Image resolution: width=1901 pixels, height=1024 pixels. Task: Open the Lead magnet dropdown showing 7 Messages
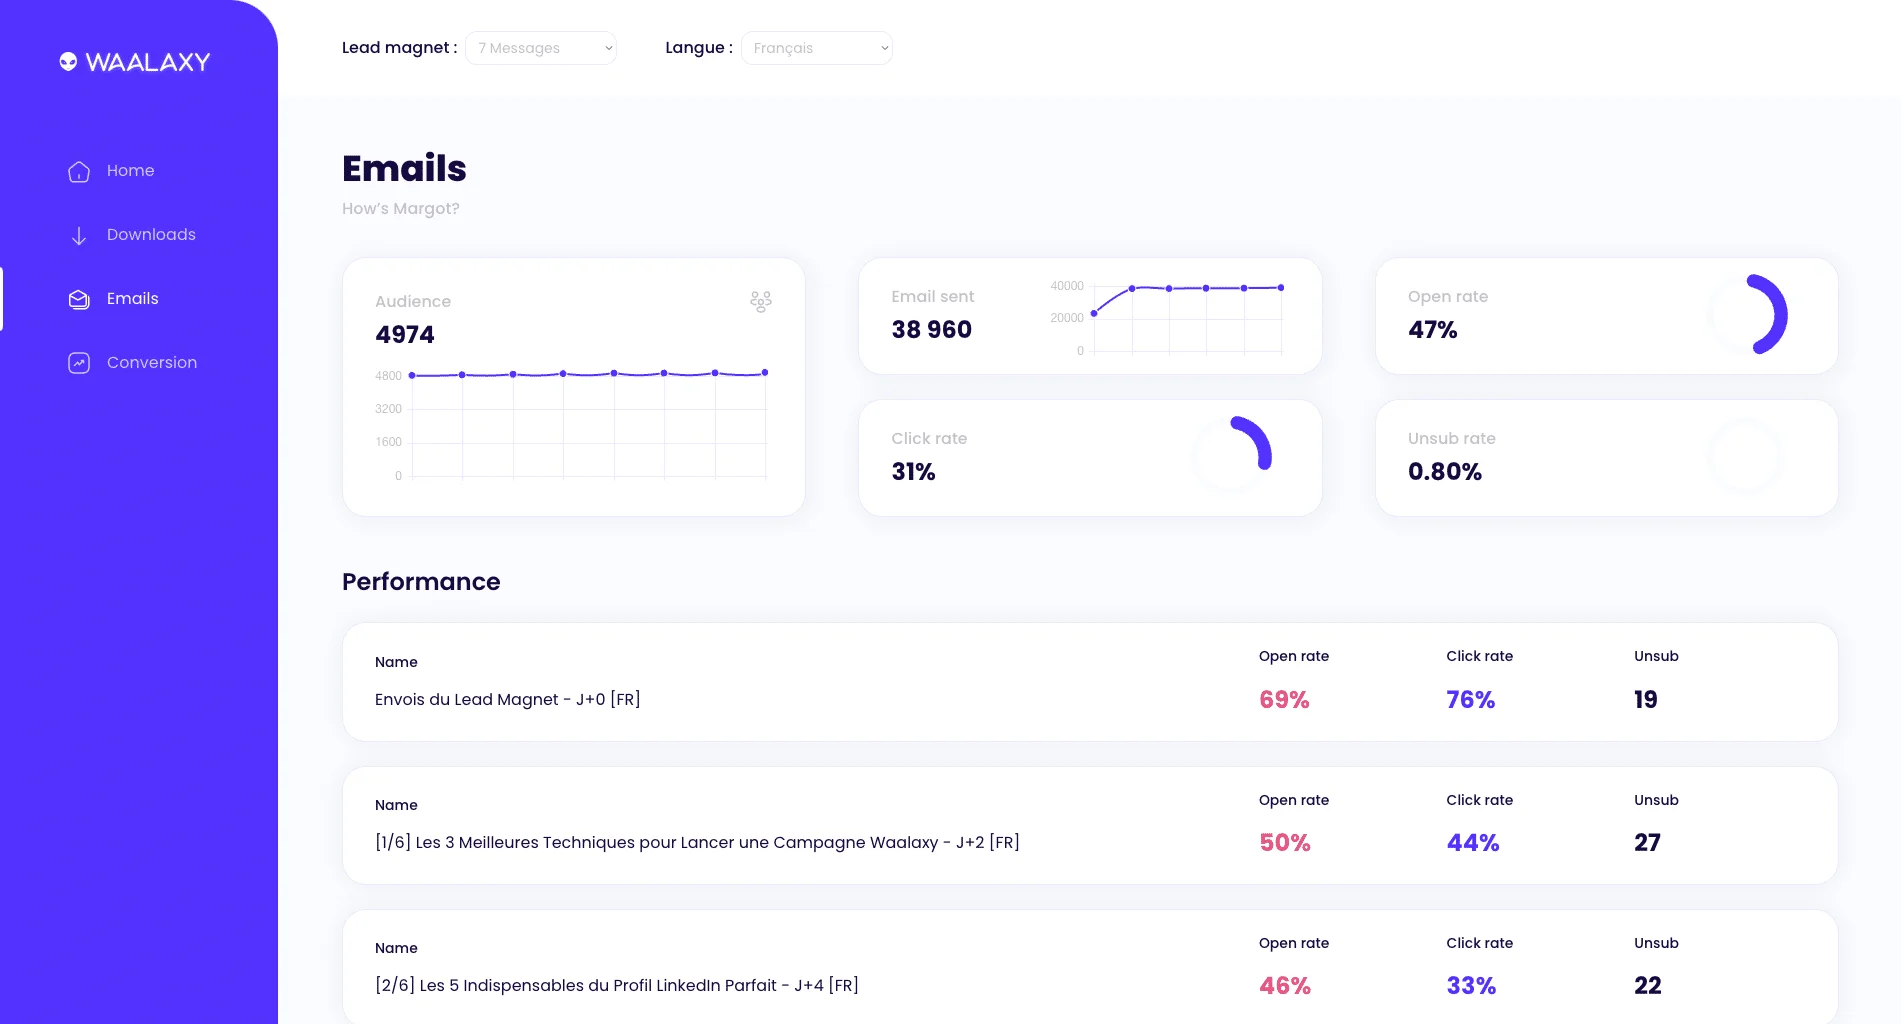541,48
